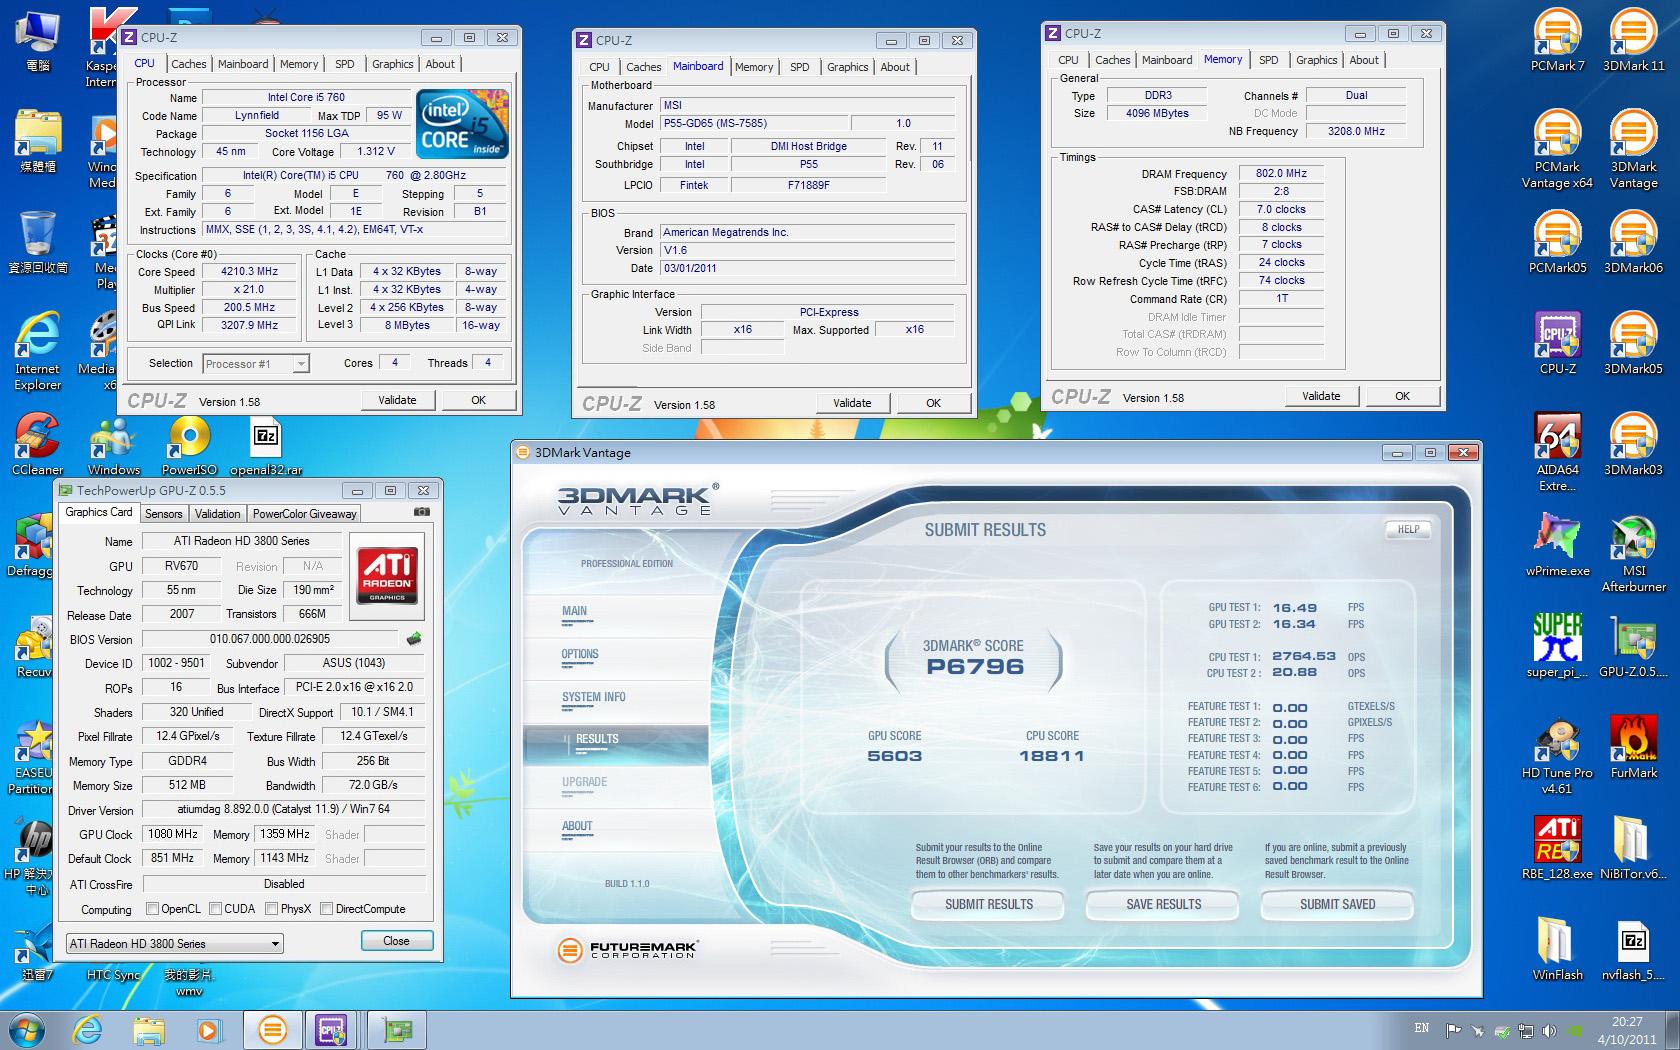Open Windows Start button
Screen dimensions: 1680x1050
[26, 1029]
